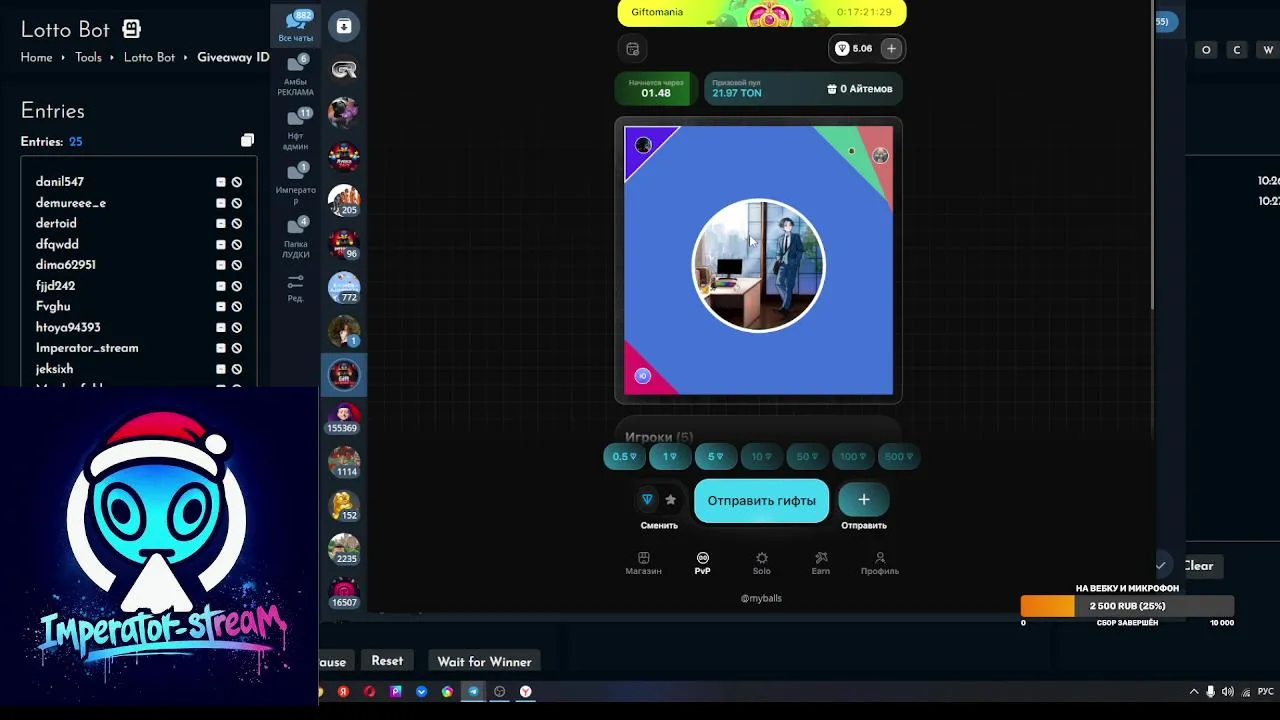1280x720 pixels.
Task: Select the 0.5 TON bet chip
Action: tap(624, 456)
